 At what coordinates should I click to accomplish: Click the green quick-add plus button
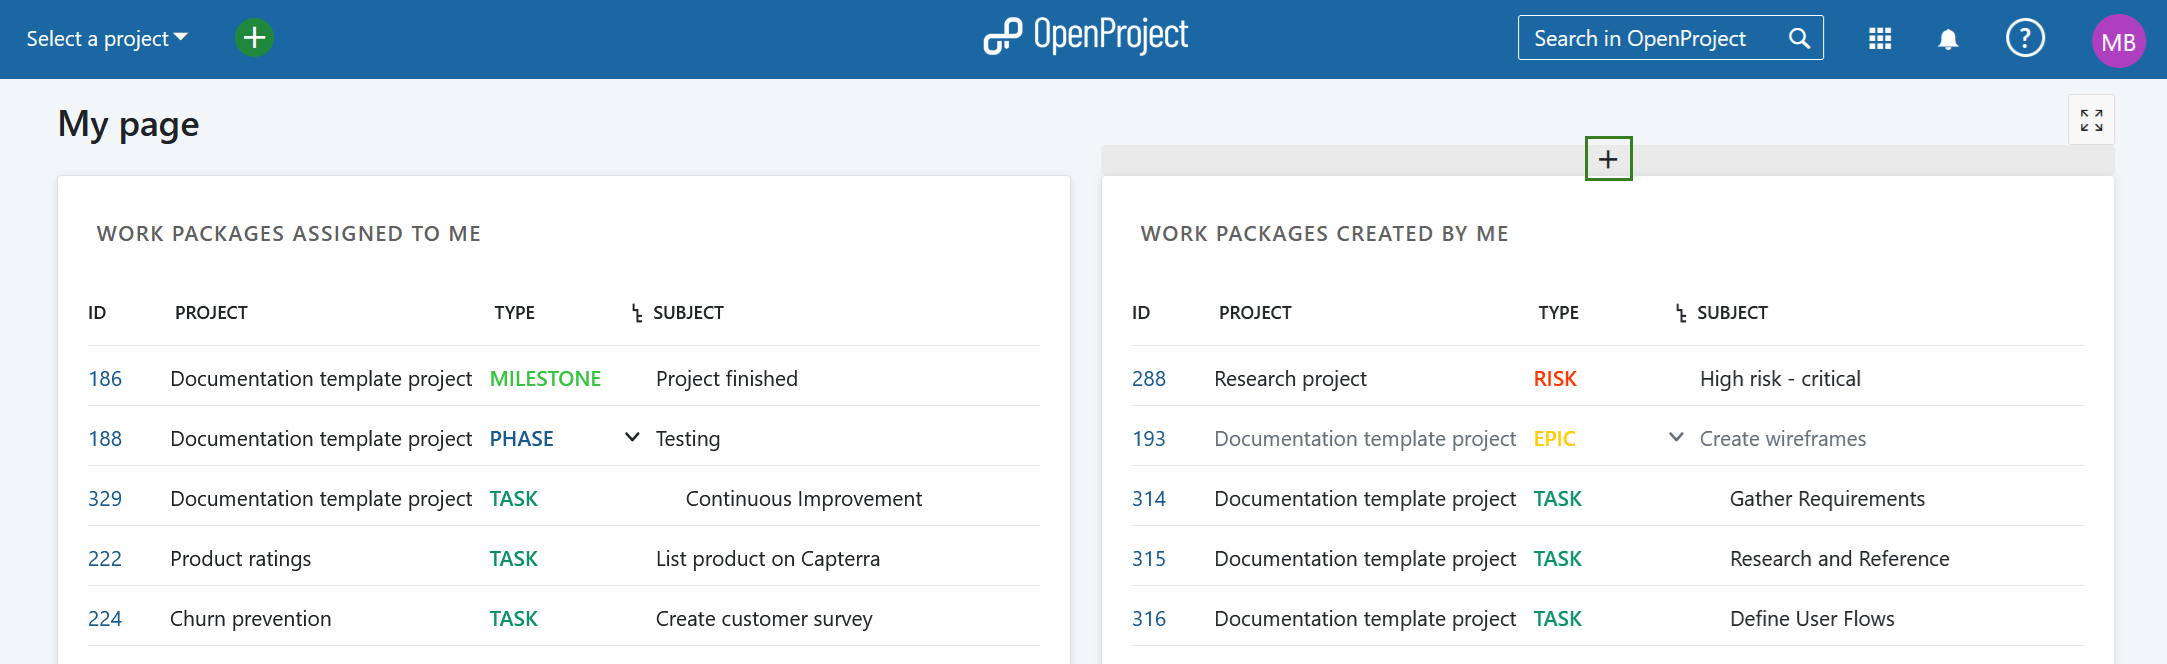254,38
